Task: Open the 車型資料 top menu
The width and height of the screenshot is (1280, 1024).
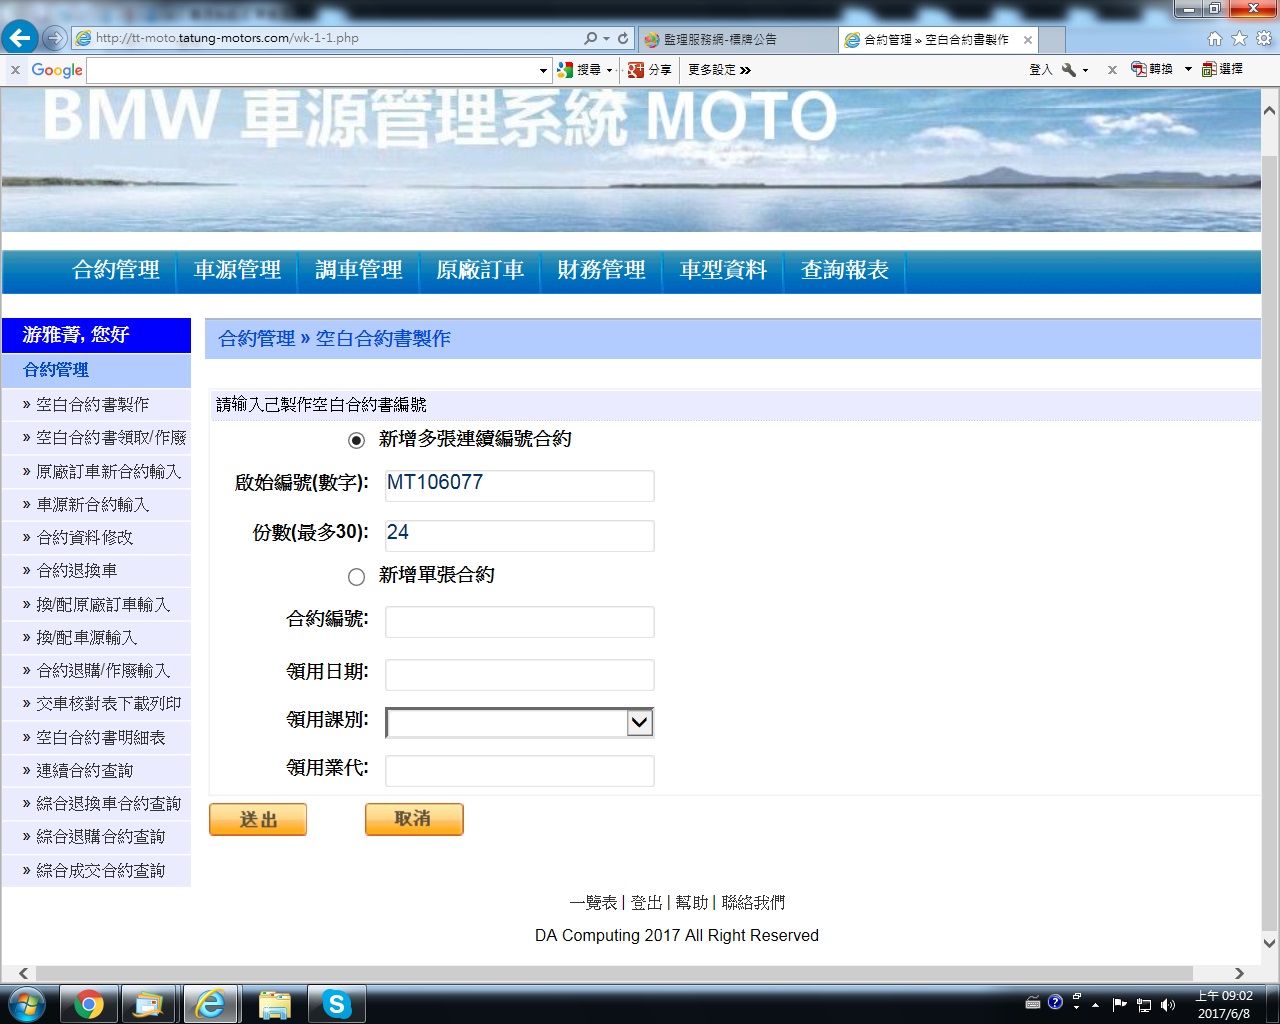Action: [x=723, y=270]
